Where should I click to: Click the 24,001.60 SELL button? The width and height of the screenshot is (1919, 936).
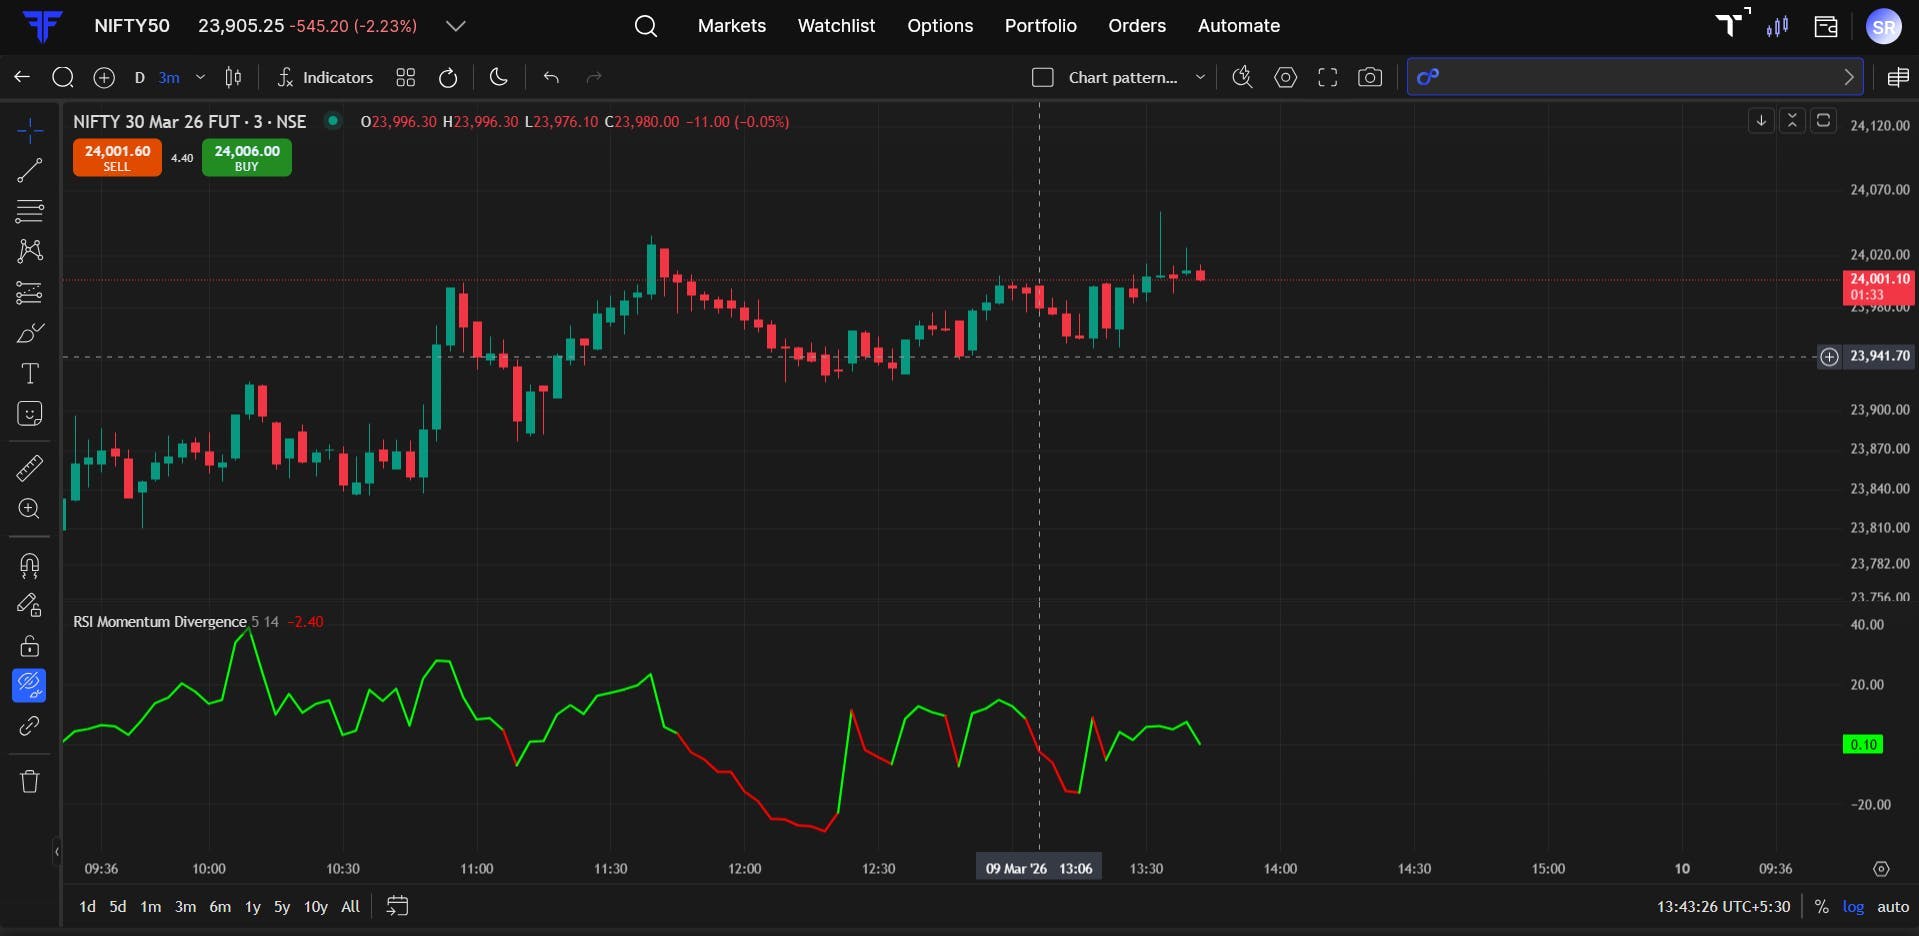117,157
